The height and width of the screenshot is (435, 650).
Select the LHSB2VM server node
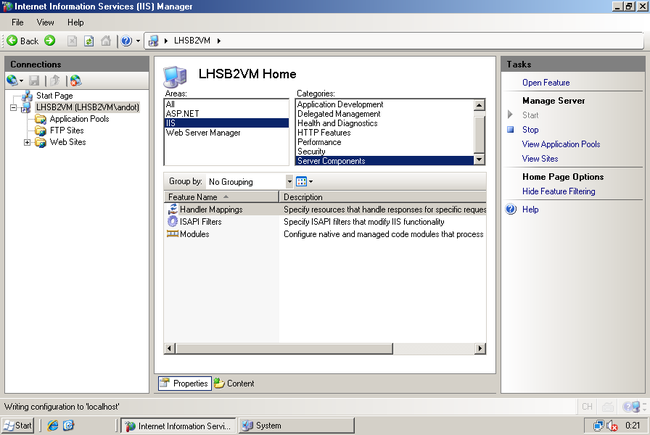(x=87, y=107)
